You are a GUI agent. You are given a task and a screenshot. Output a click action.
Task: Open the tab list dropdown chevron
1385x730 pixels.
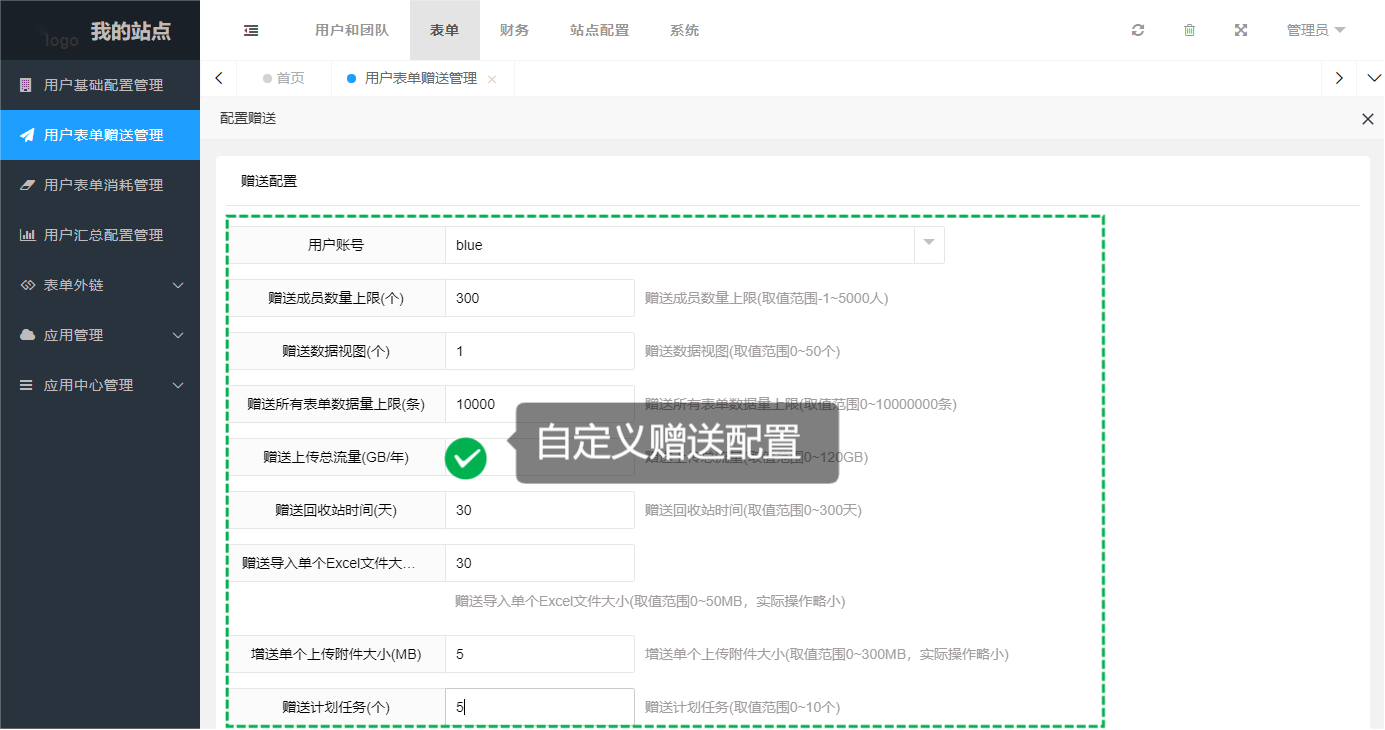1373,78
